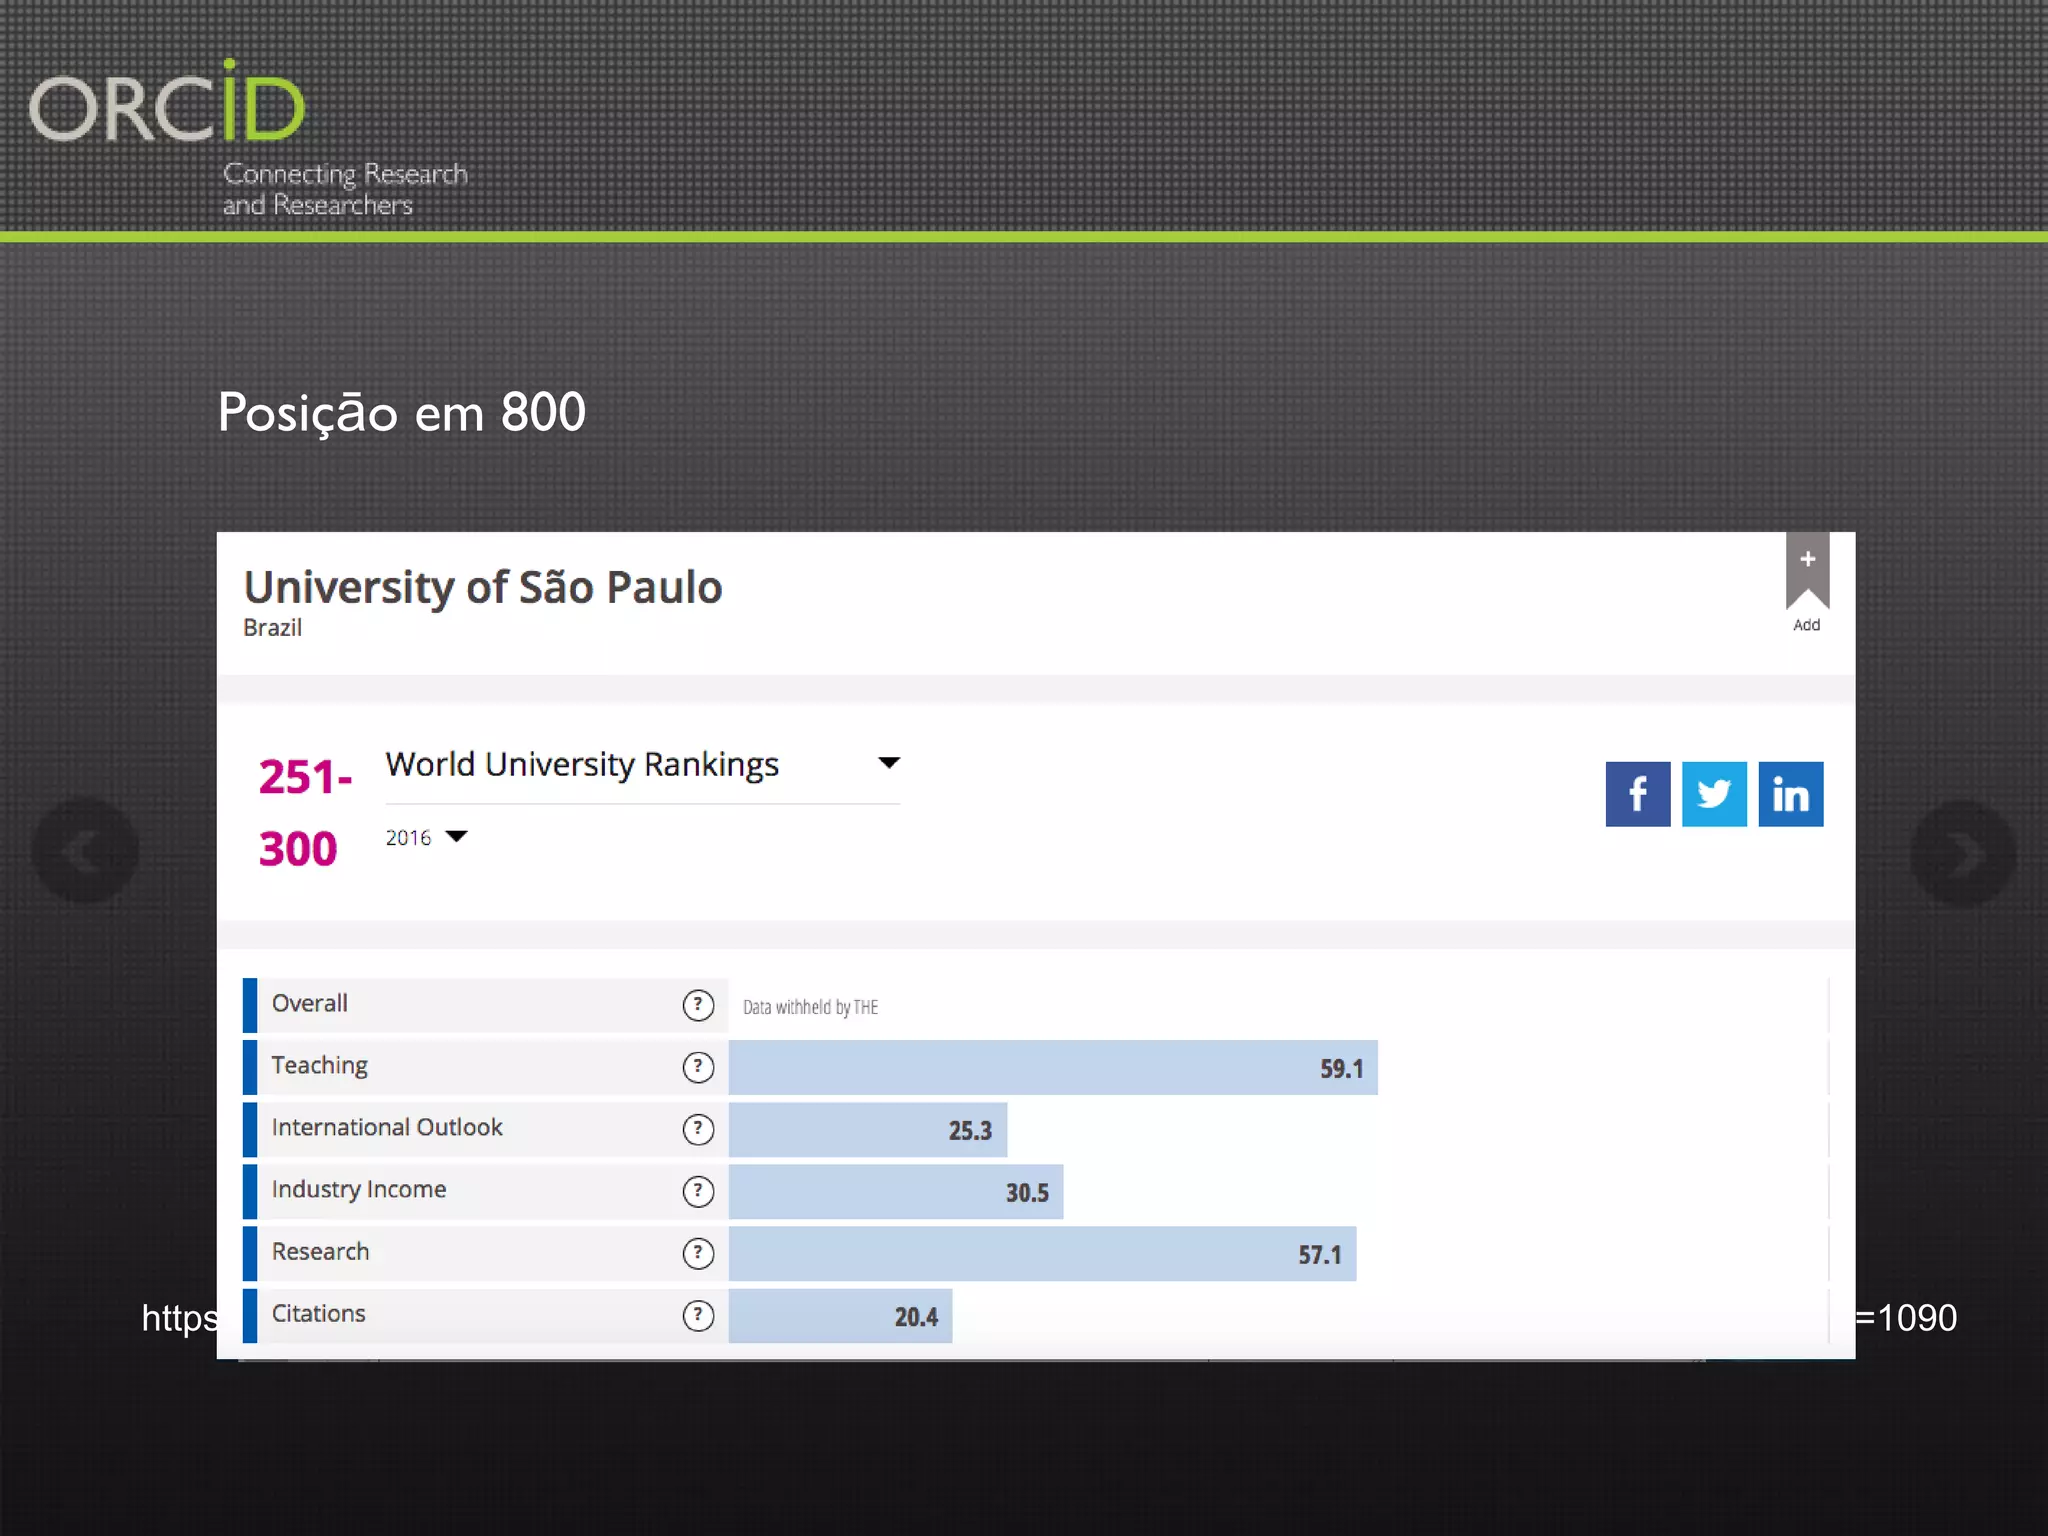Viewport: 2048px width, 1536px height.
Task: Open the 2016 year dropdown
Action: (x=427, y=837)
